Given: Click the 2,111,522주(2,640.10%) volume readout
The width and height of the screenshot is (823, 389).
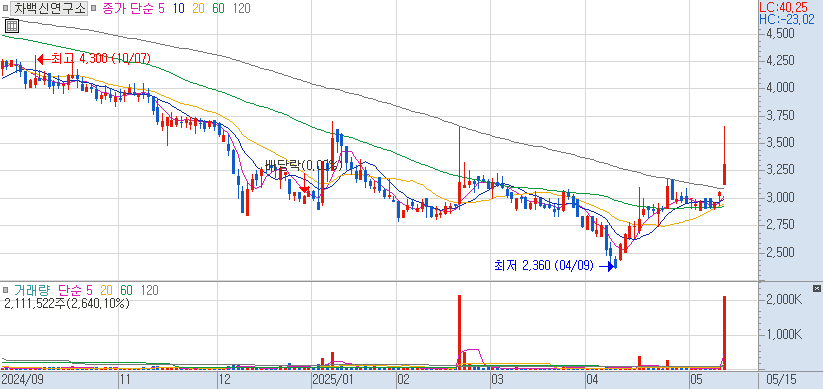Looking at the screenshot, I should [x=67, y=303].
